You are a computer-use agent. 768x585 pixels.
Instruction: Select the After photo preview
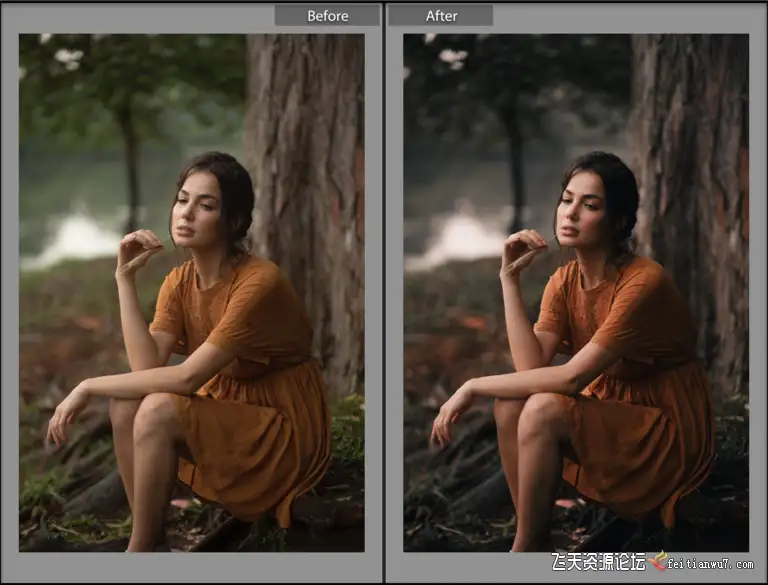(x=576, y=292)
